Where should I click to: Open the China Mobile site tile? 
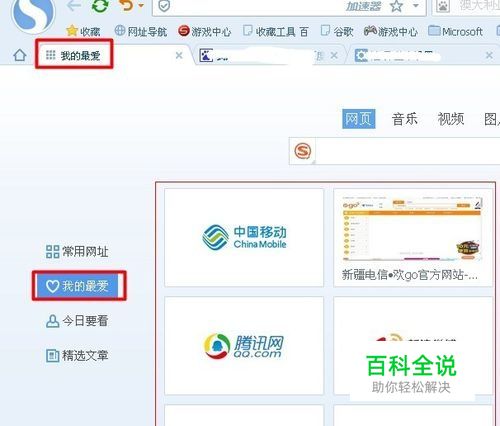(244, 237)
